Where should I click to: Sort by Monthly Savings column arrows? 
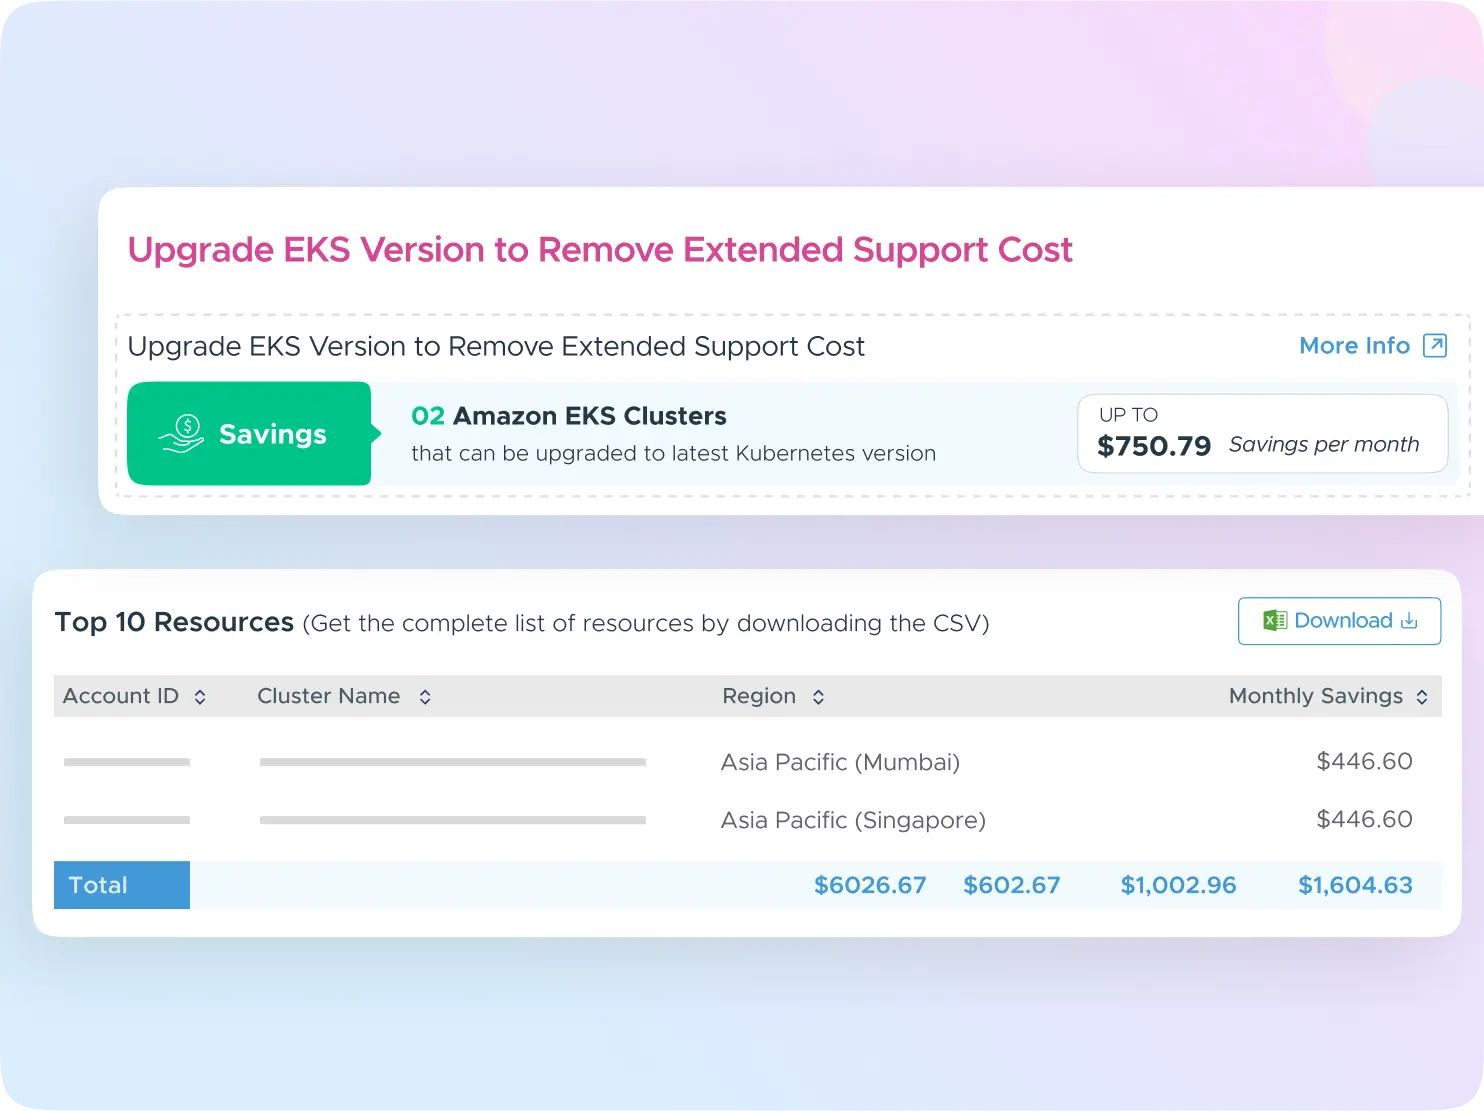point(1422,697)
